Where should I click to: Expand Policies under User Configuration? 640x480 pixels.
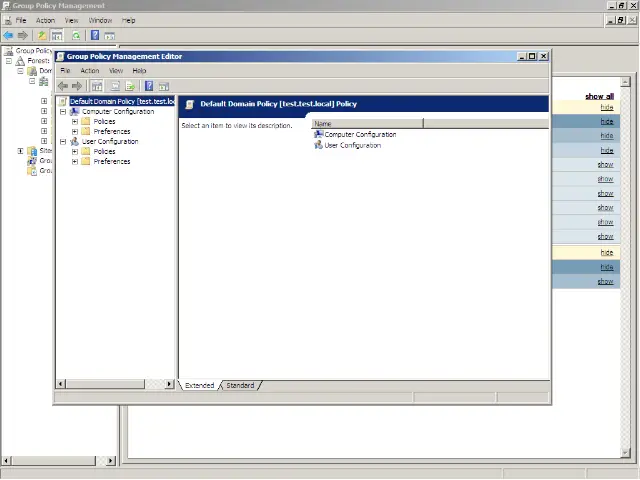click(75, 151)
